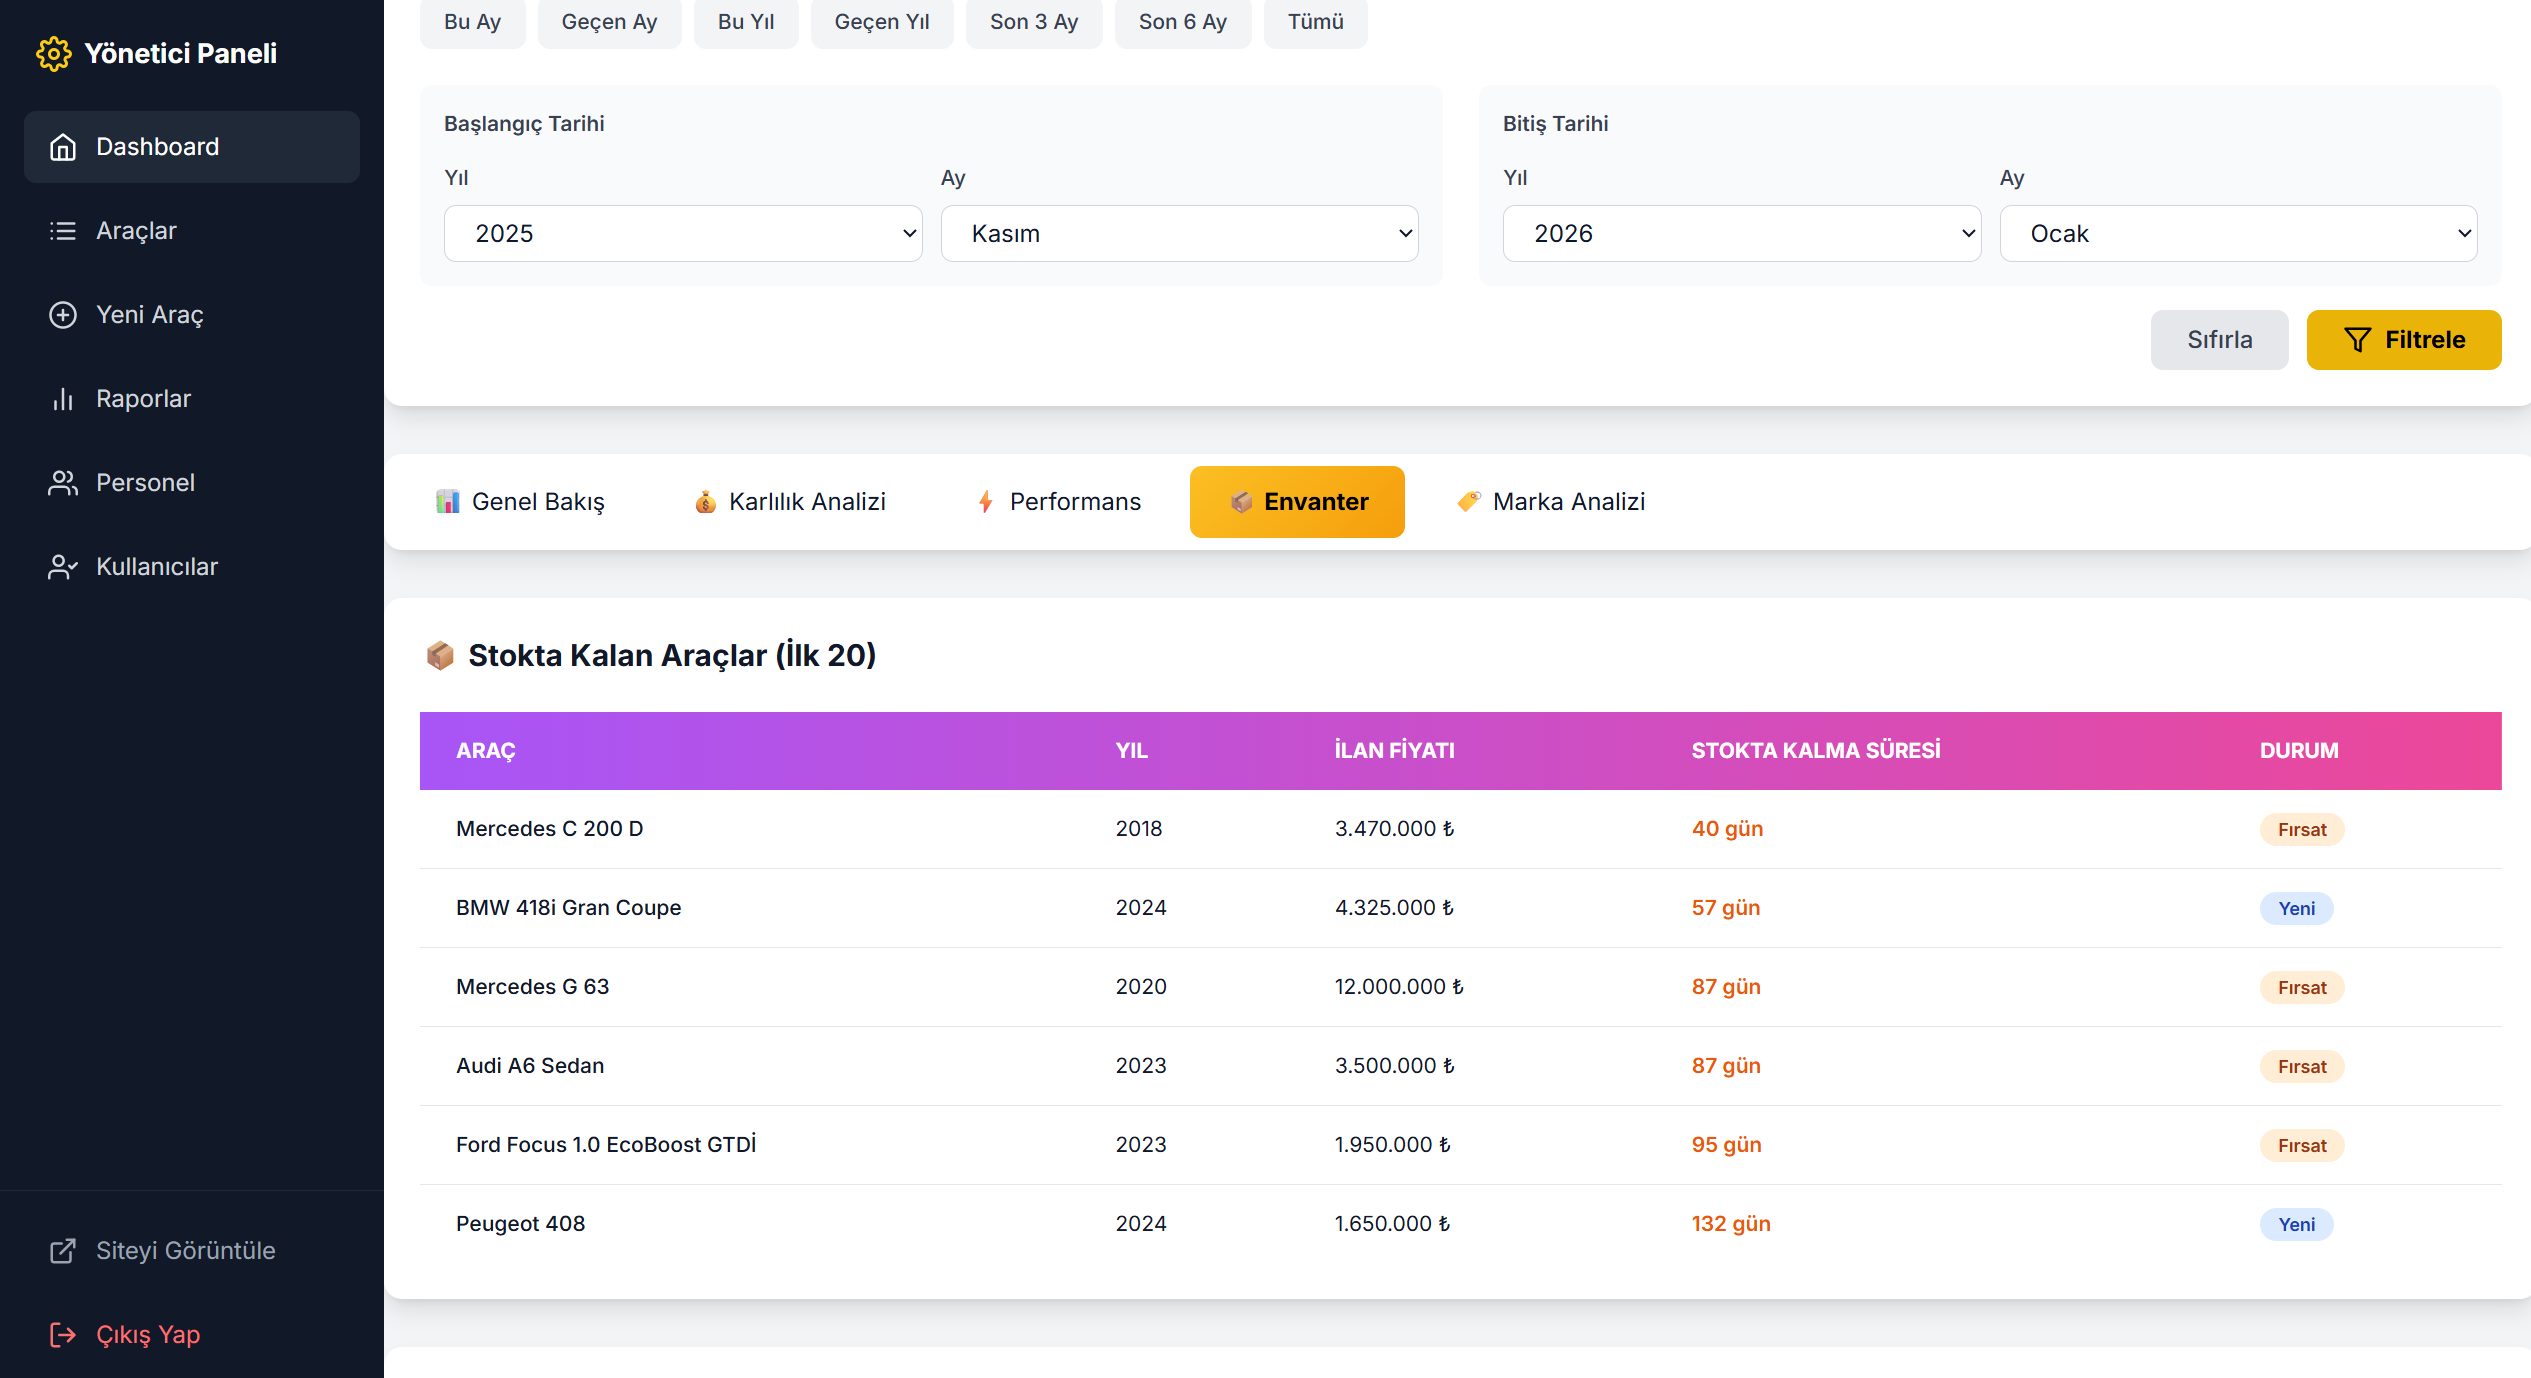Click the Siteyi Görüntüle external link icon
Viewport: 2531px width, 1378px height.
[63, 1251]
